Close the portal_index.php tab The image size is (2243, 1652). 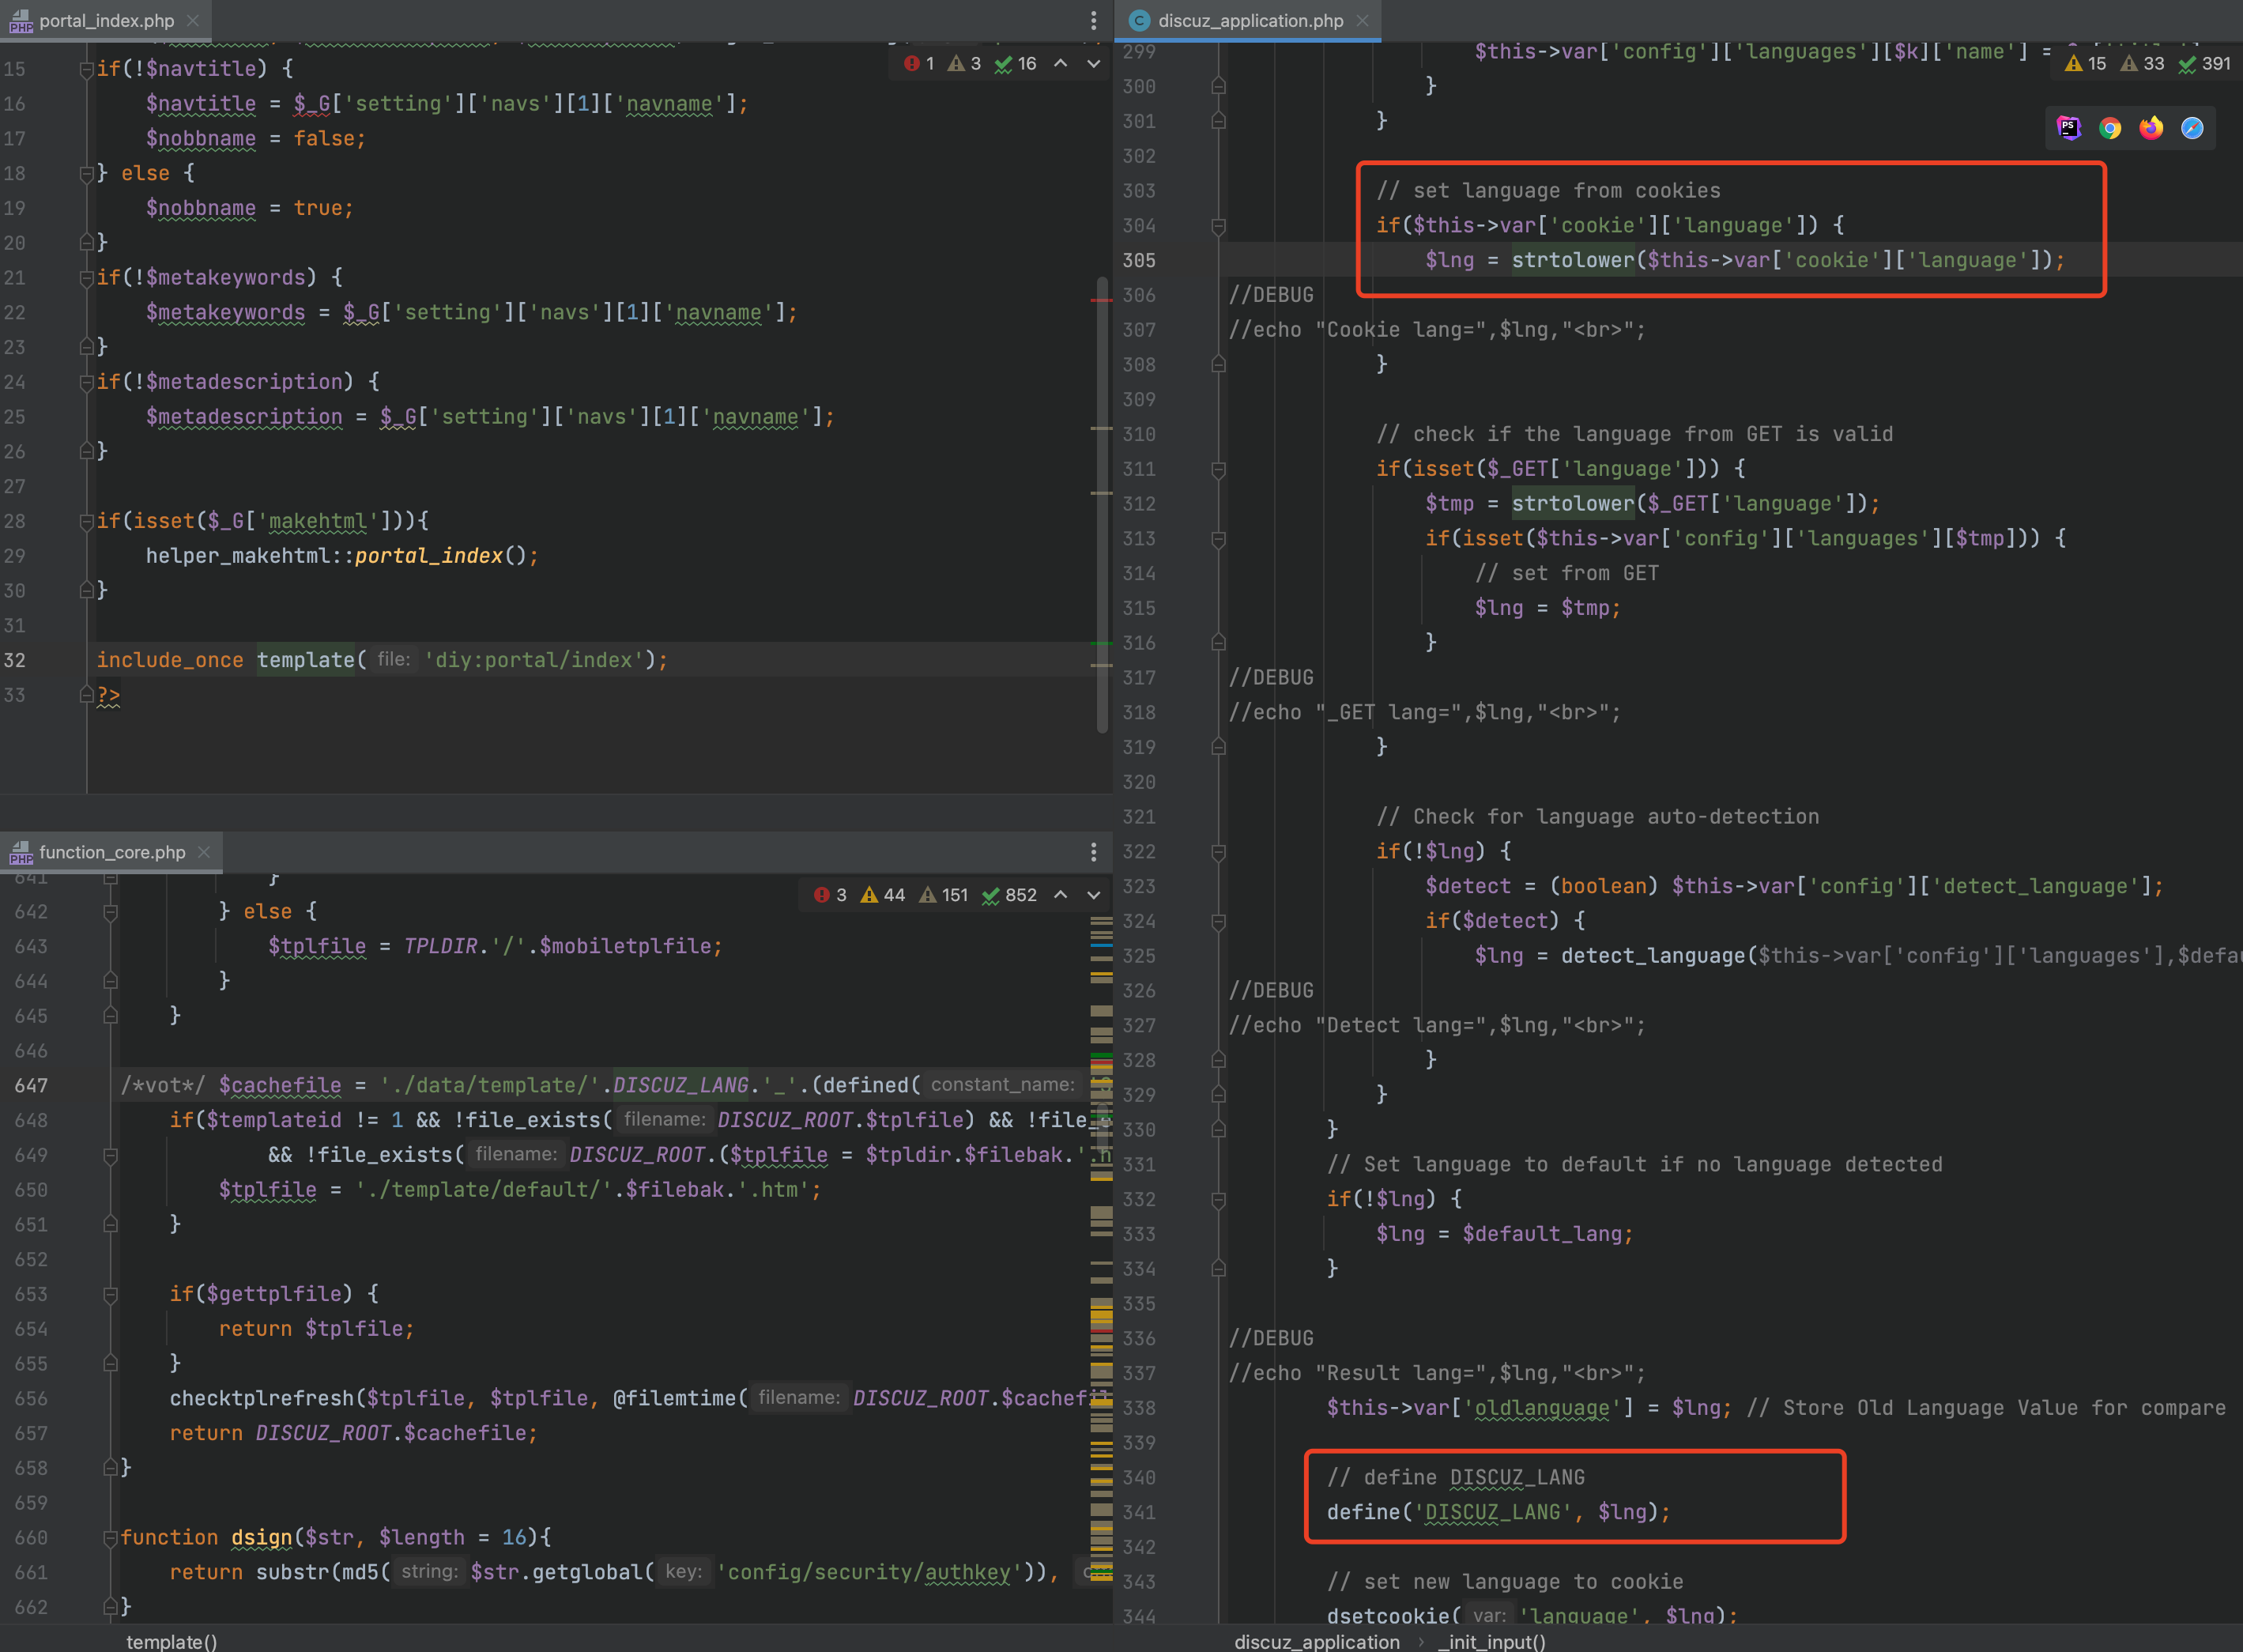193,20
